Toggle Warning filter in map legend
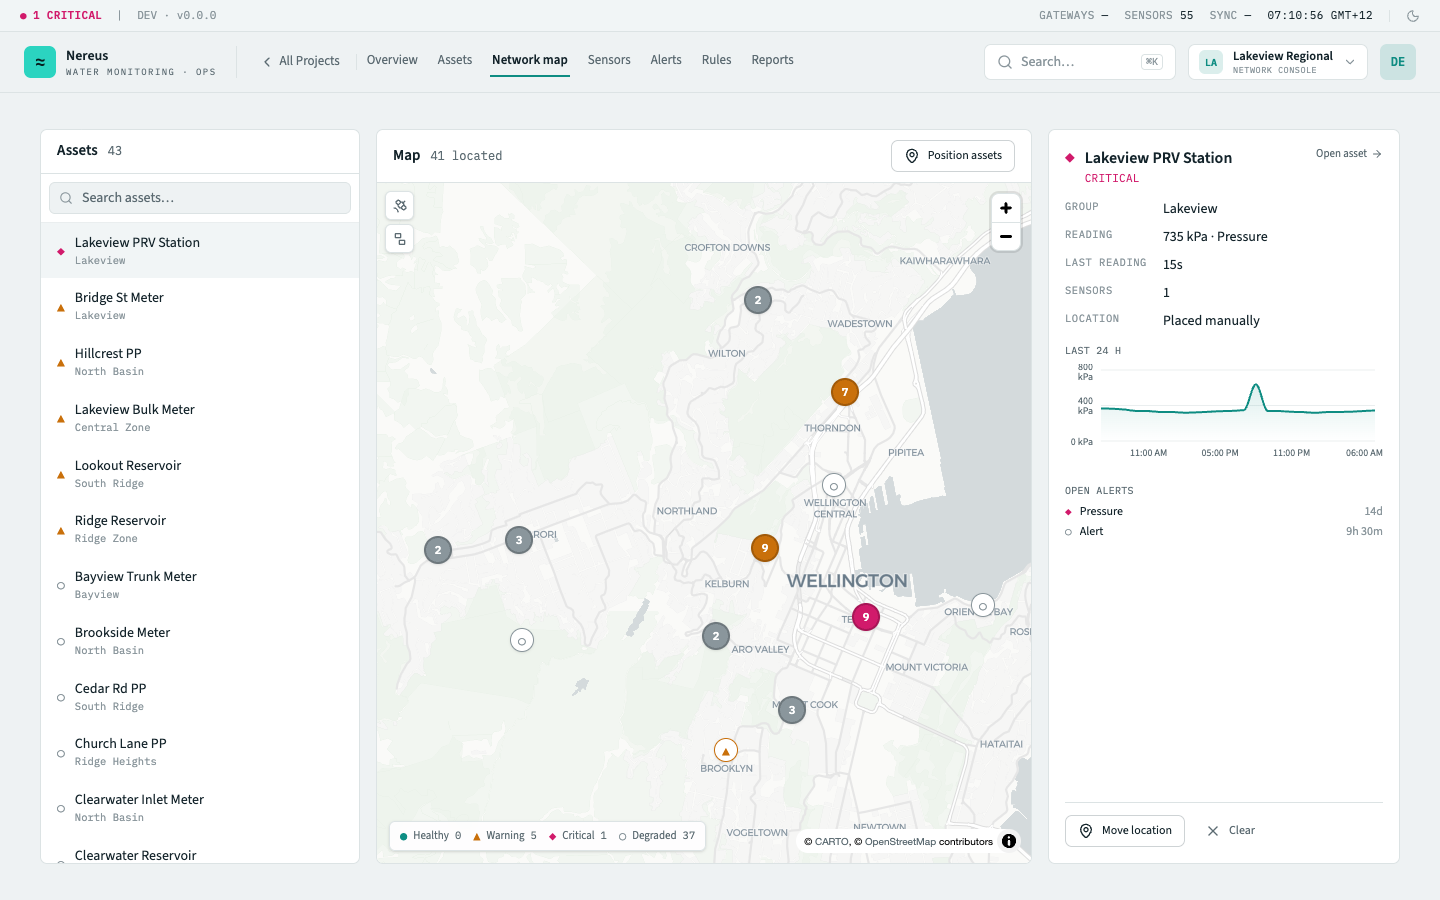Image resolution: width=1440 pixels, height=900 pixels. tap(505, 836)
